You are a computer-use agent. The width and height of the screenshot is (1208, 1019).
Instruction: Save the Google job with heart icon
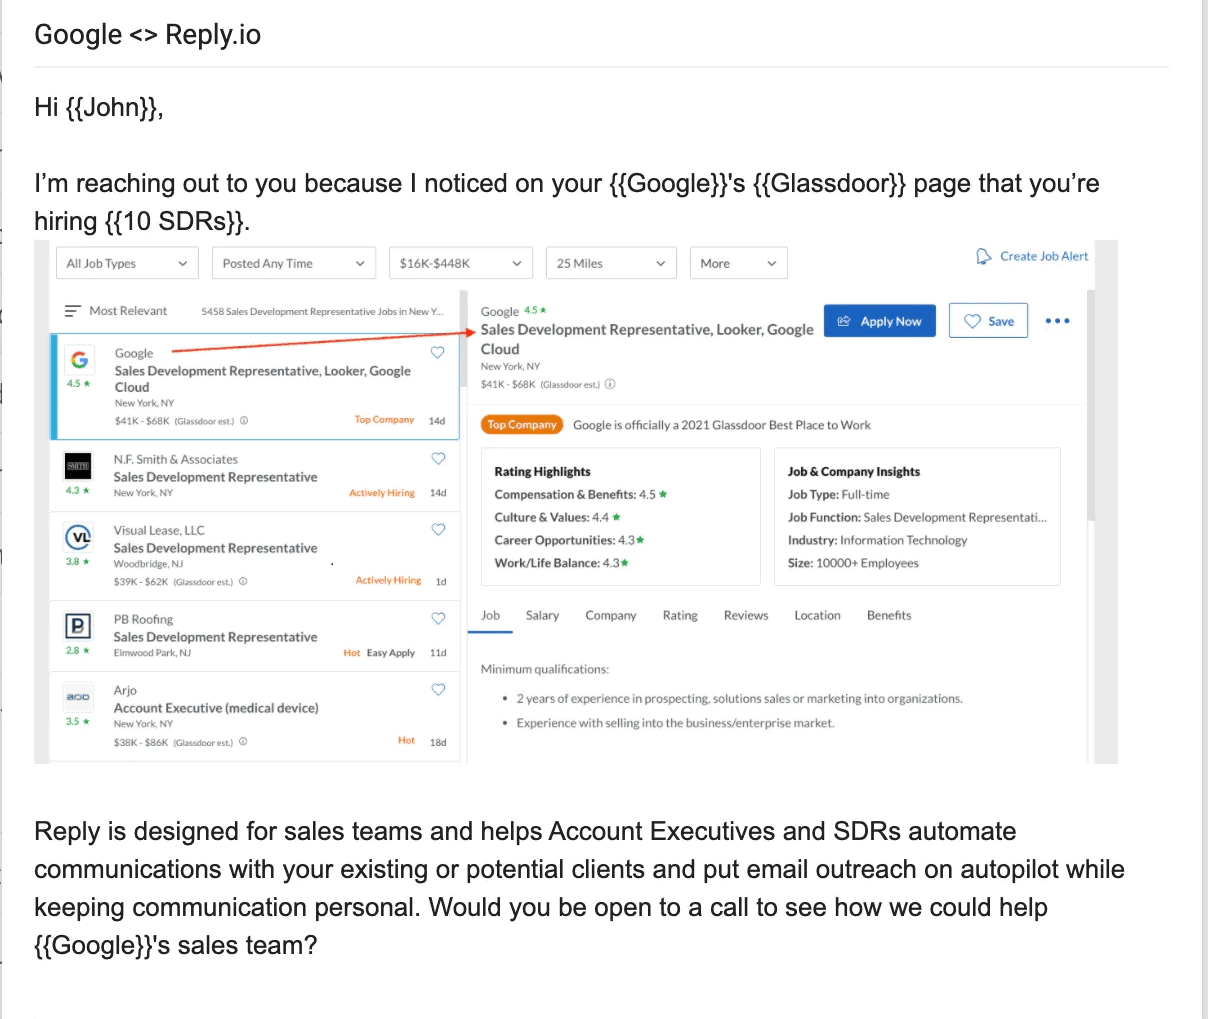437,352
